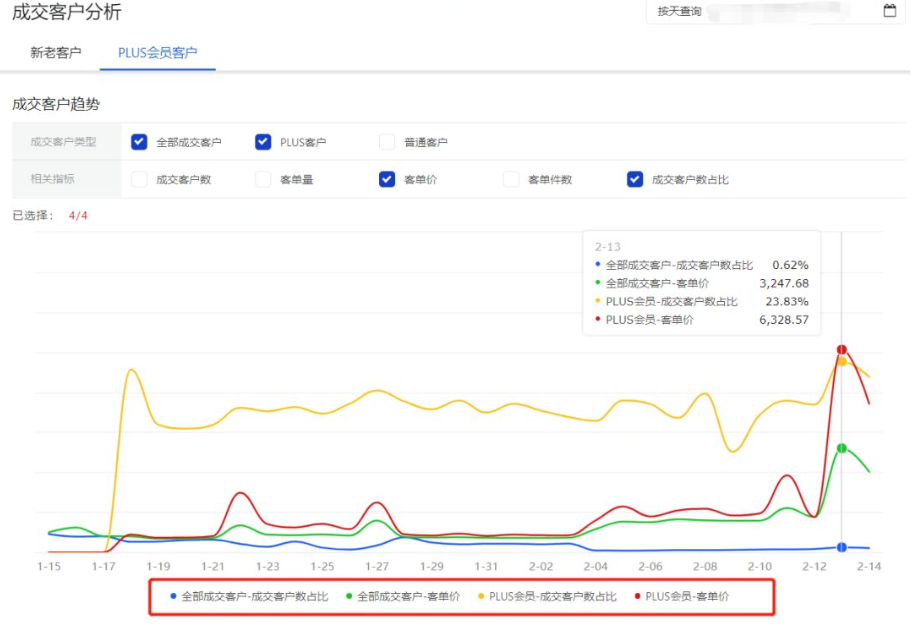Click the 相关指标 row label

pyautogui.click(x=52, y=179)
